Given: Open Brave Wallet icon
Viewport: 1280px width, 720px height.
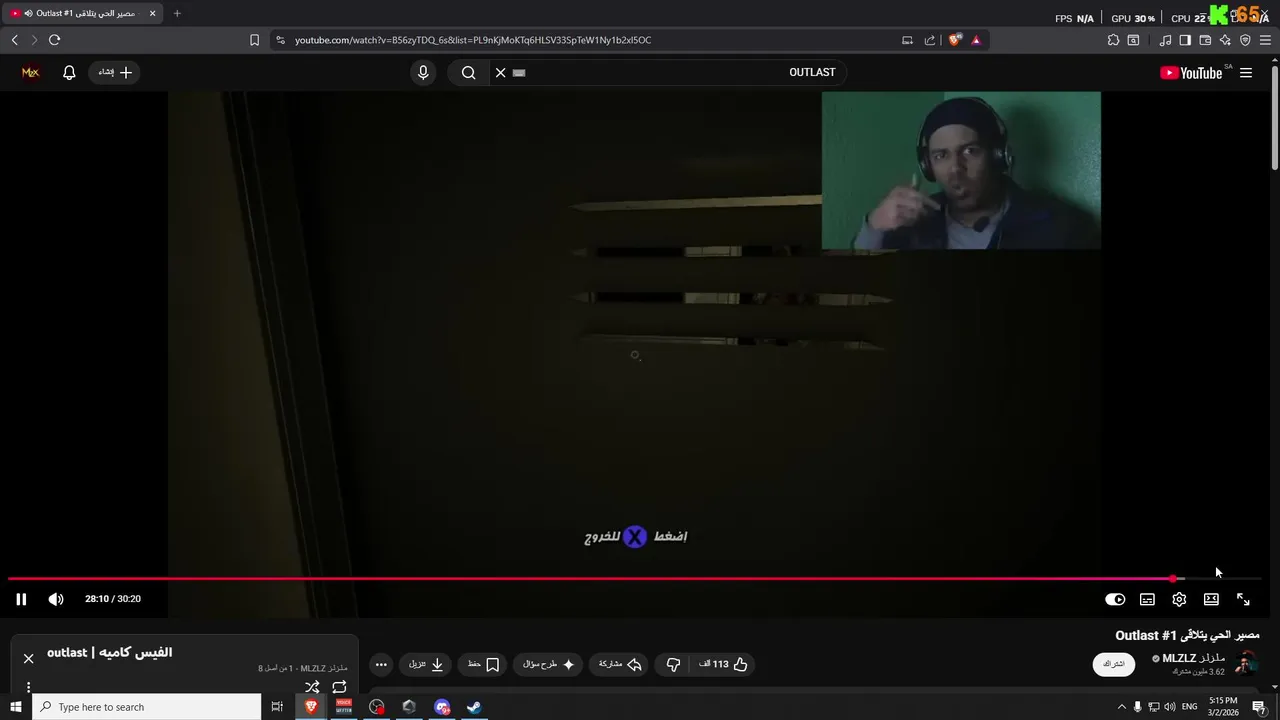Looking at the screenshot, I should pos(1205,40).
